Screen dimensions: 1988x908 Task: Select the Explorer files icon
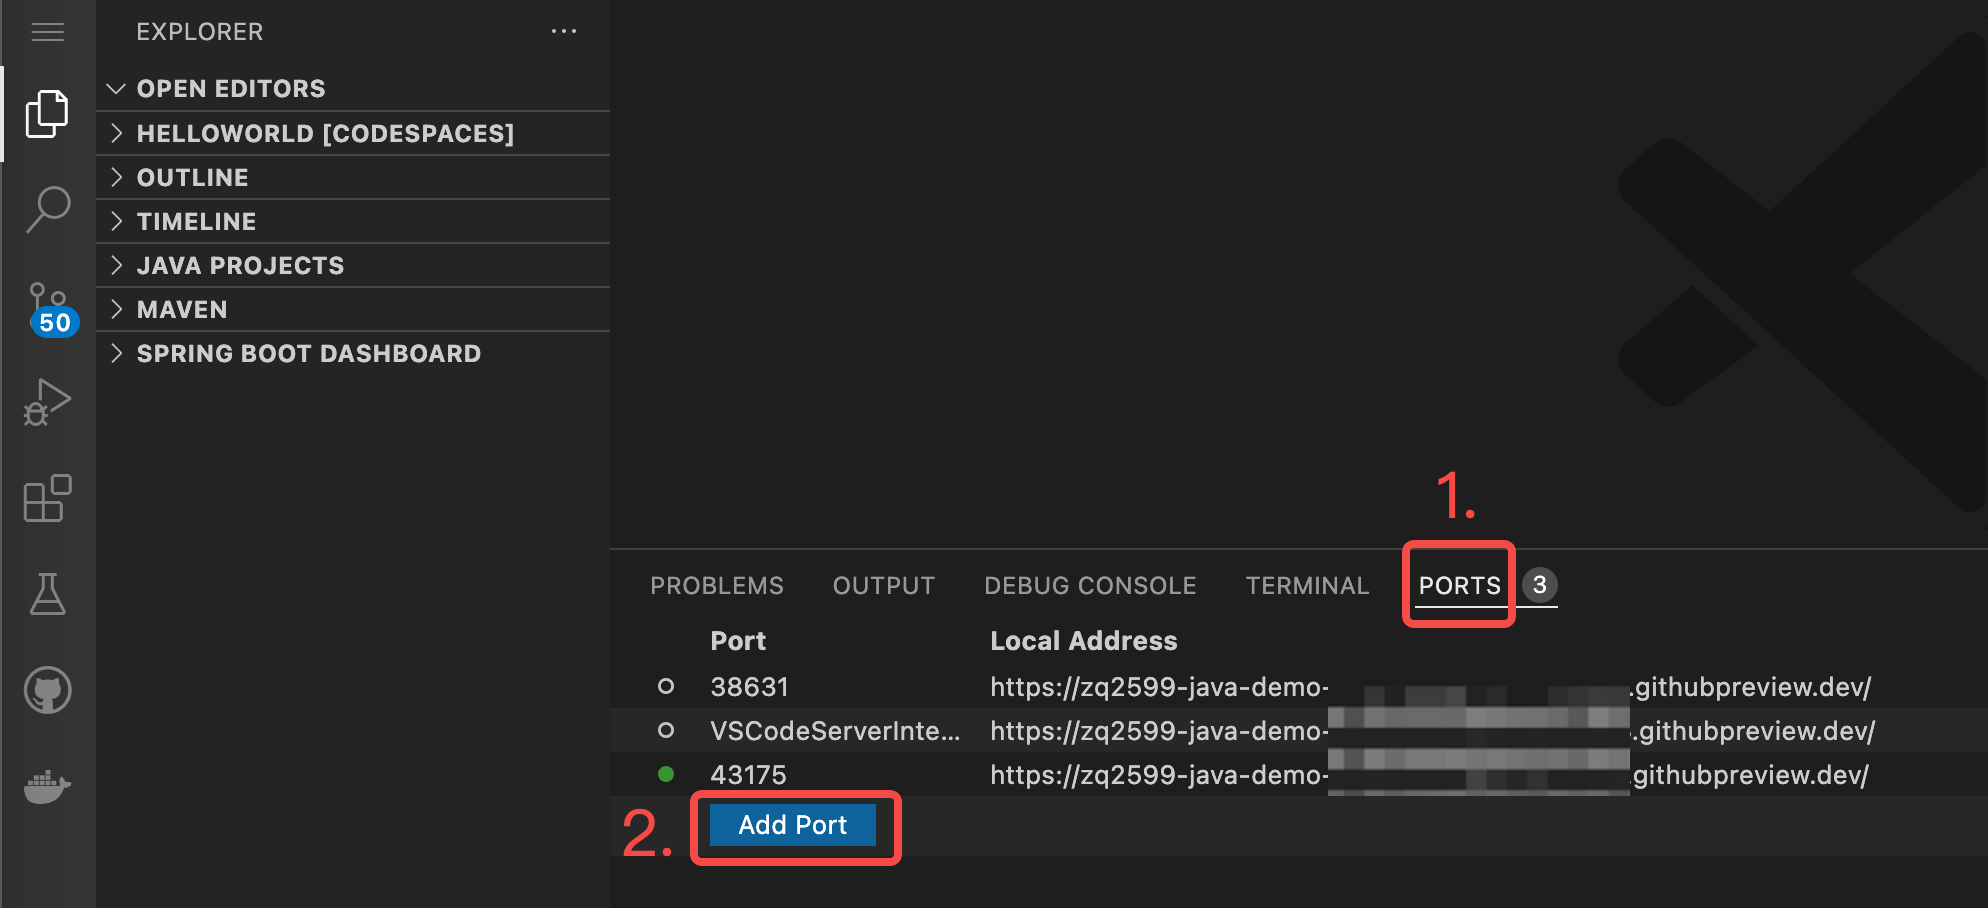click(47, 114)
